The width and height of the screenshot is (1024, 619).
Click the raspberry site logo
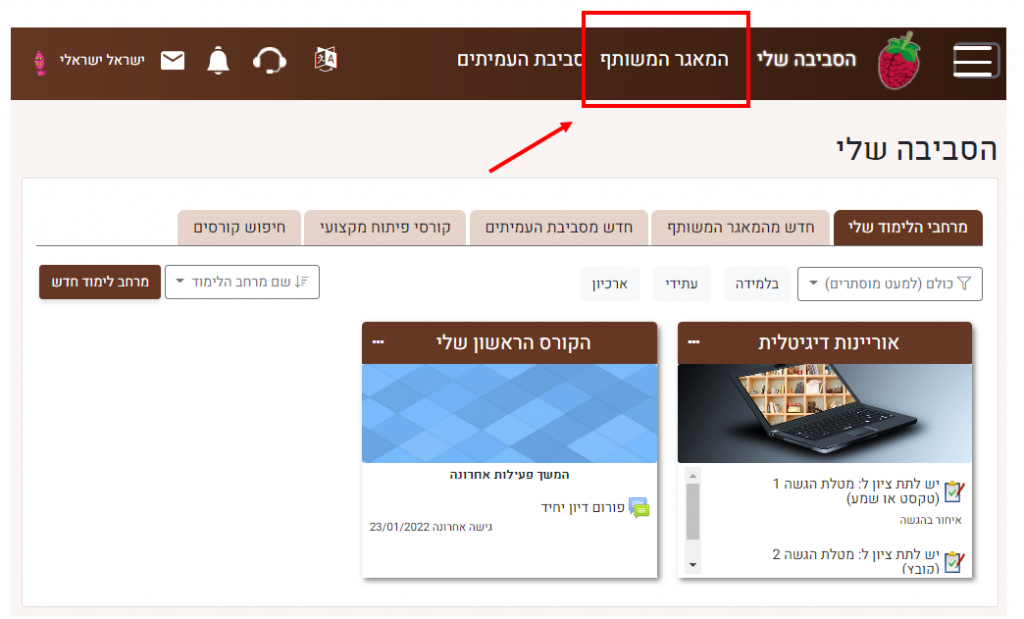coord(898,60)
